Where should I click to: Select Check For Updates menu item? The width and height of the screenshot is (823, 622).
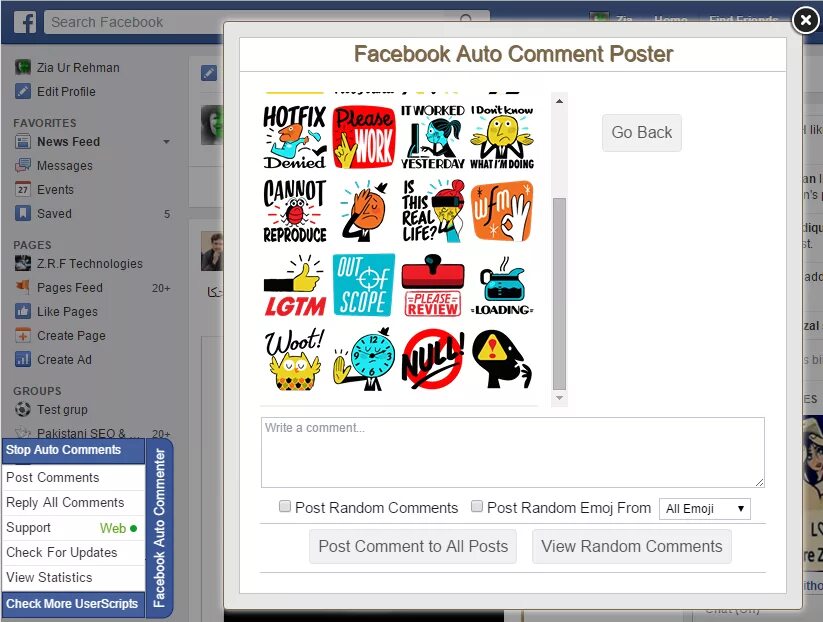tap(73, 552)
